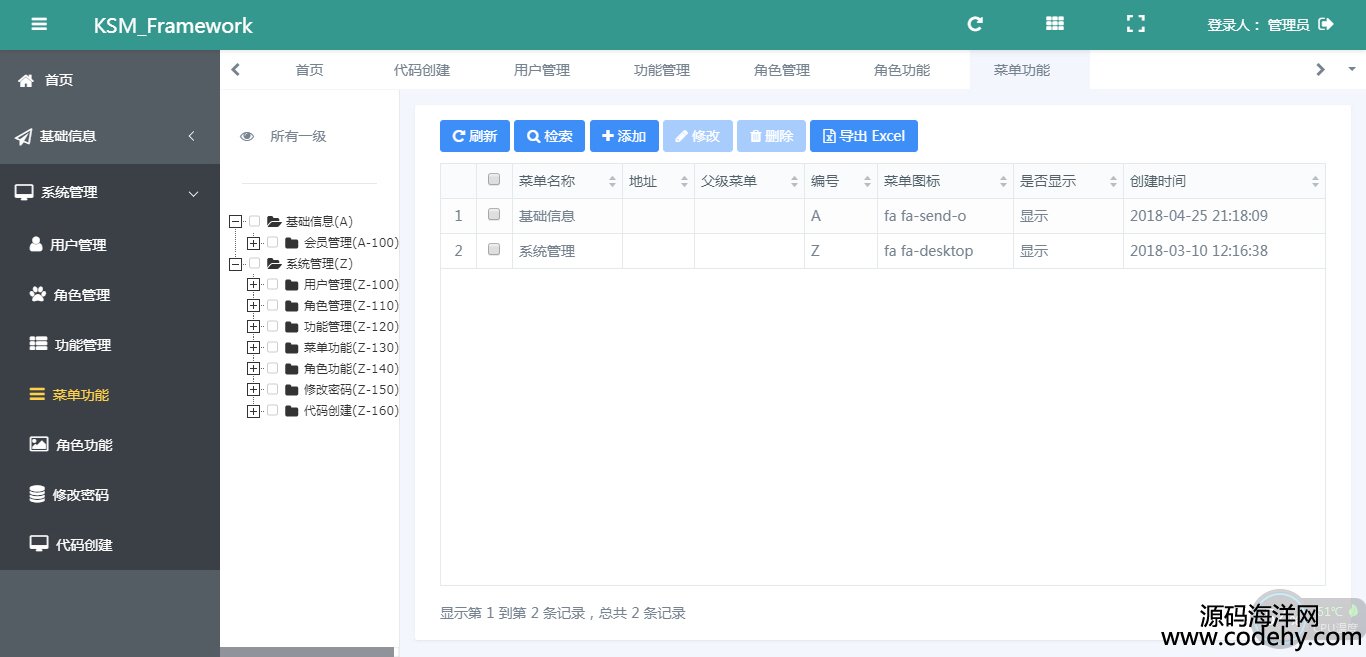Click the folder icon of 菜单功能(Z-130)
Screen dimensions: 1366x657
[291, 348]
